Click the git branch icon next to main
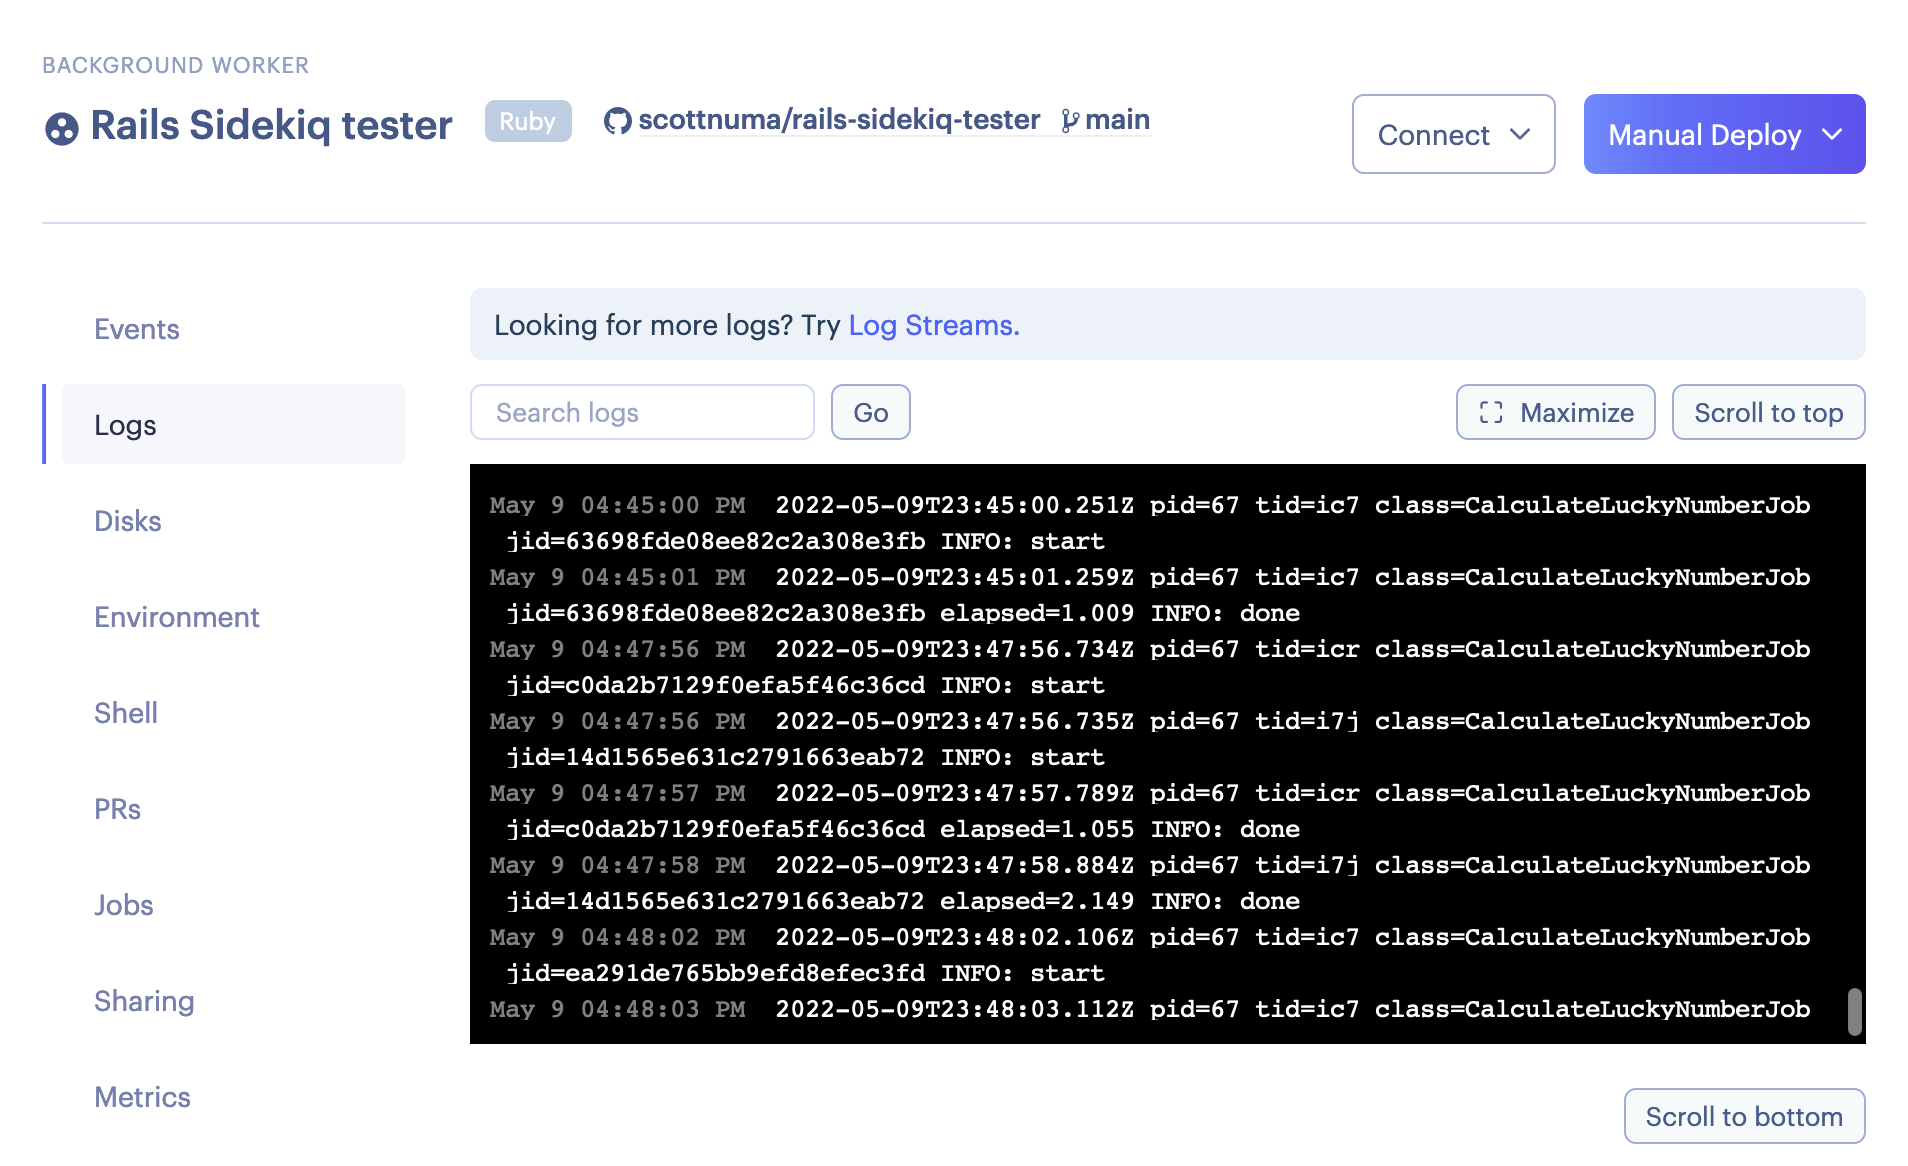 [1071, 120]
